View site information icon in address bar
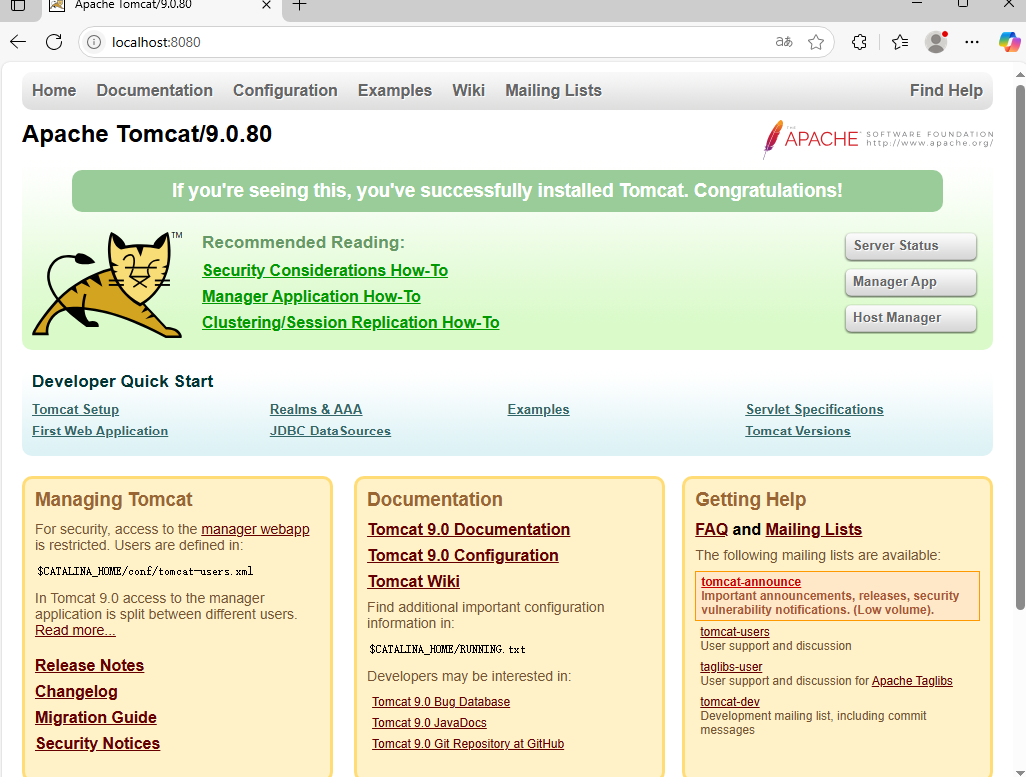This screenshot has height=777, width=1026. 94,42
